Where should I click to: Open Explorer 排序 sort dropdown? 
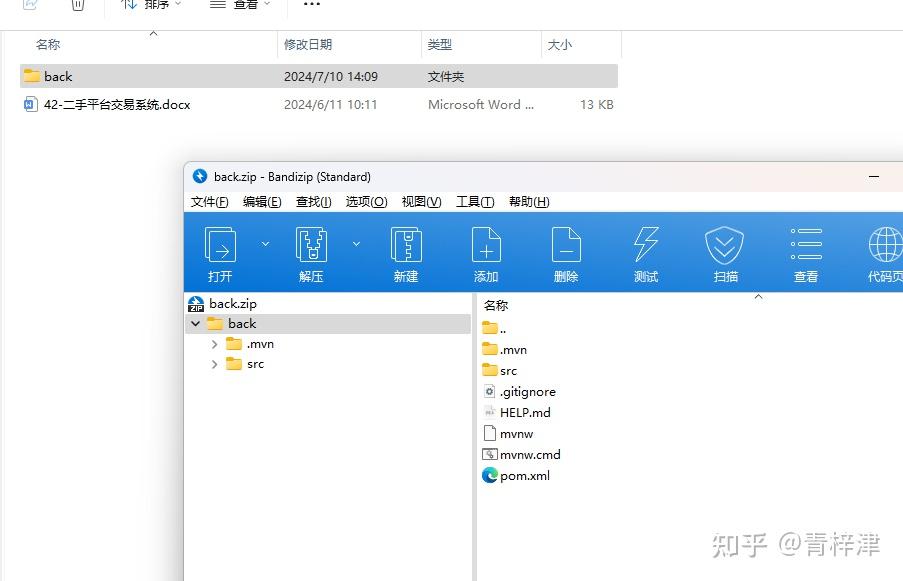pos(151,5)
